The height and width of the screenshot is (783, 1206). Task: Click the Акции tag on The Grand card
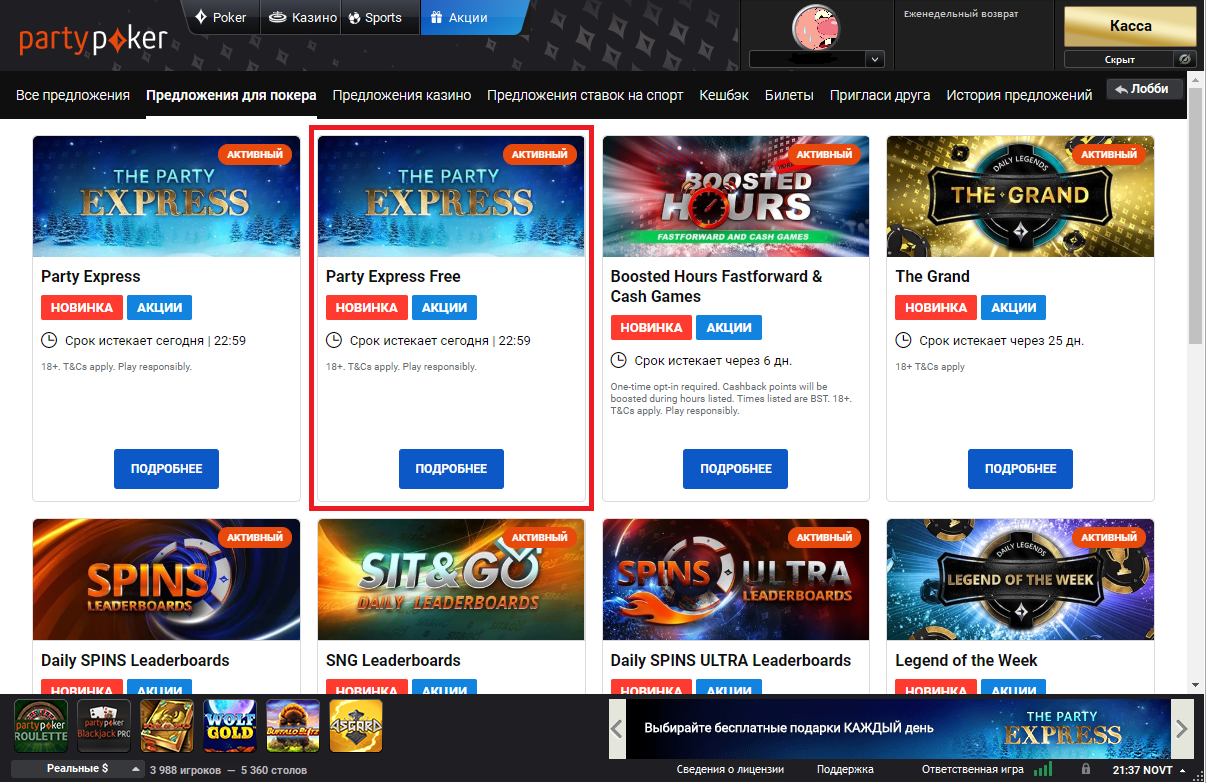tap(1014, 307)
